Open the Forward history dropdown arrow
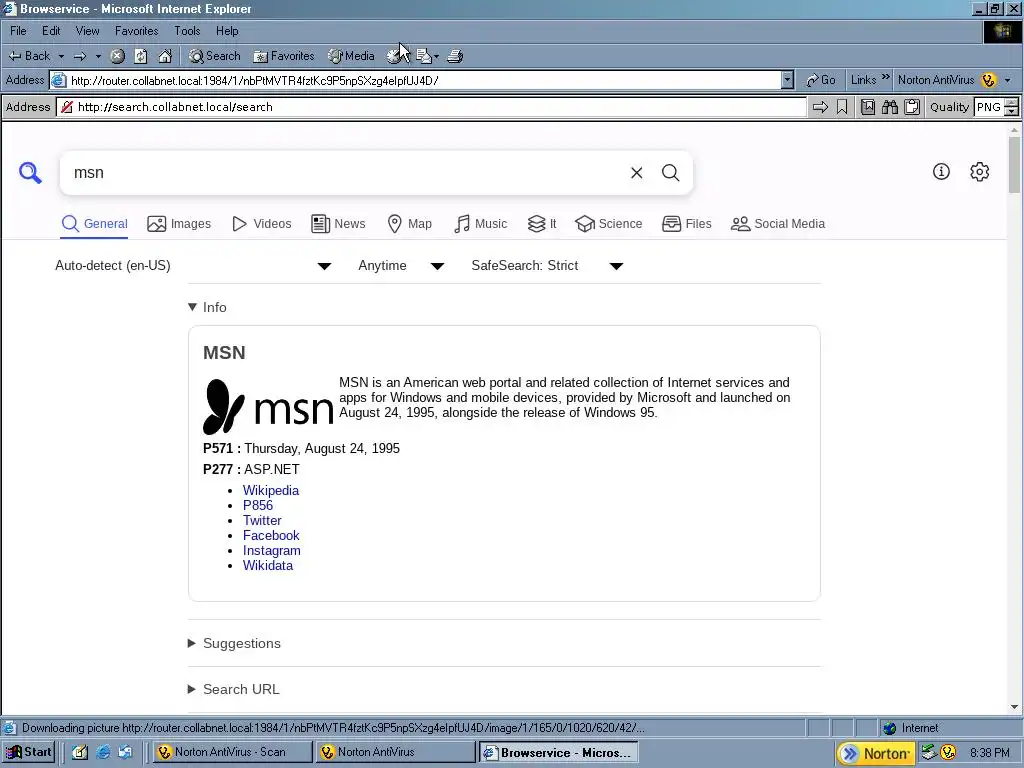 [x=98, y=56]
